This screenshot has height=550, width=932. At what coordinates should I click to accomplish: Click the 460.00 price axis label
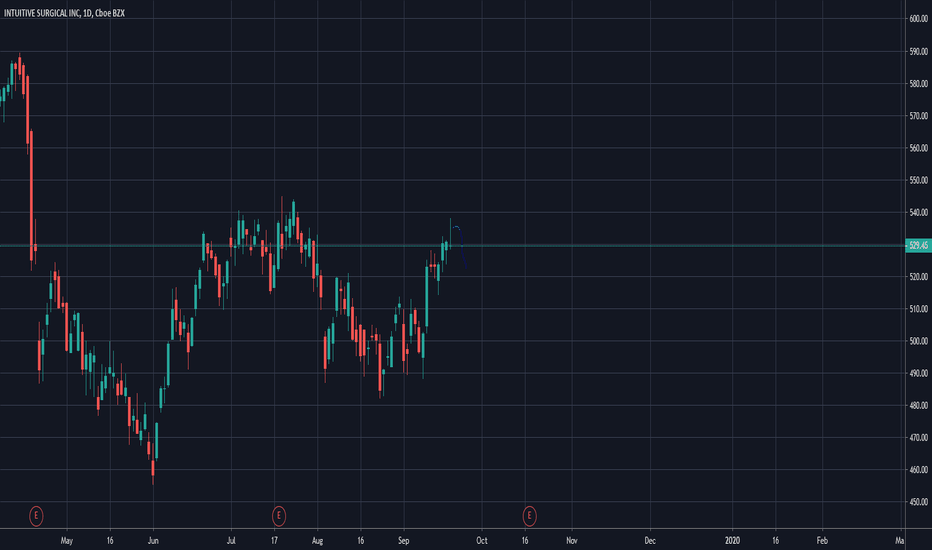pos(918,470)
